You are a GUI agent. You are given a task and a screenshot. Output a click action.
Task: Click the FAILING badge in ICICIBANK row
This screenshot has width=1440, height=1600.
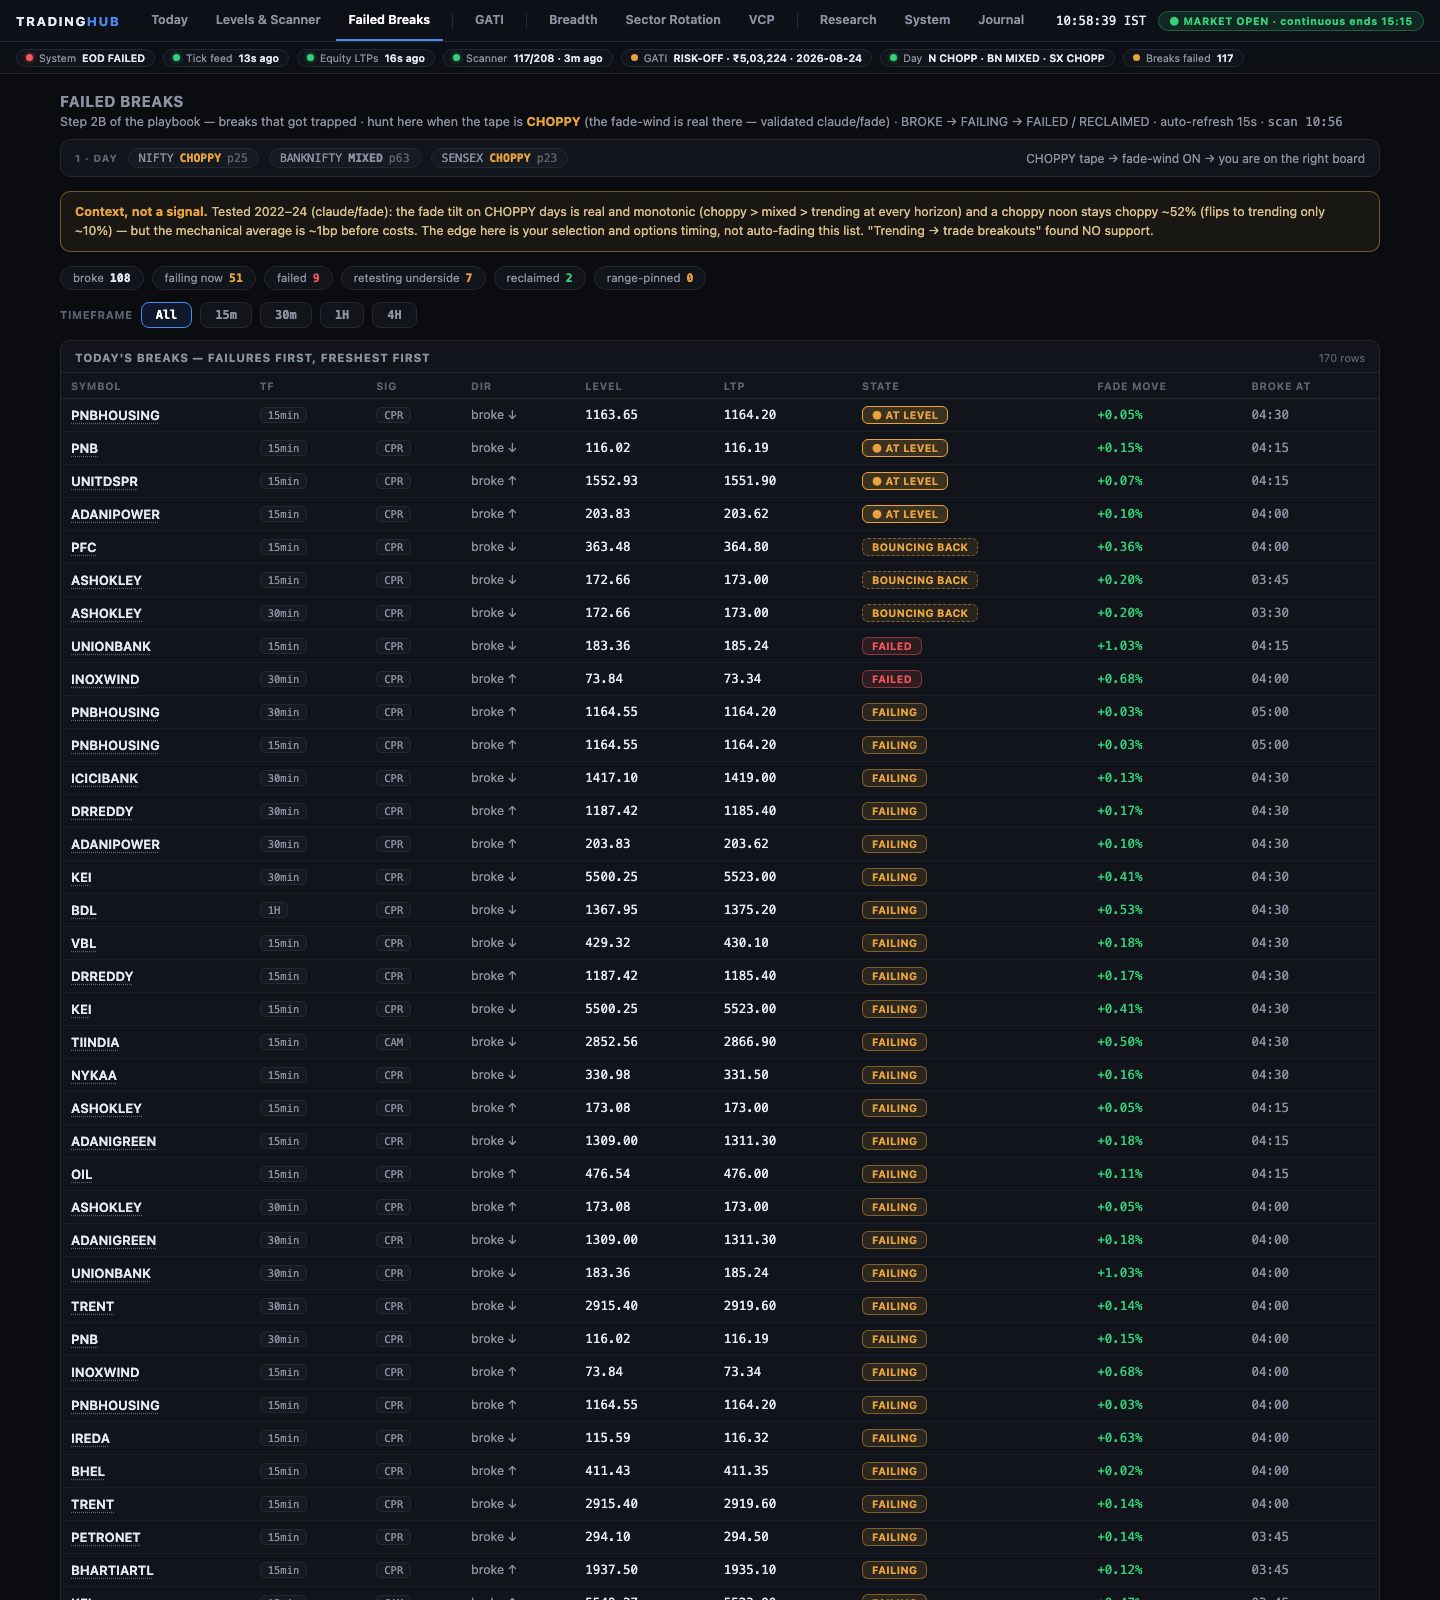point(894,778)
